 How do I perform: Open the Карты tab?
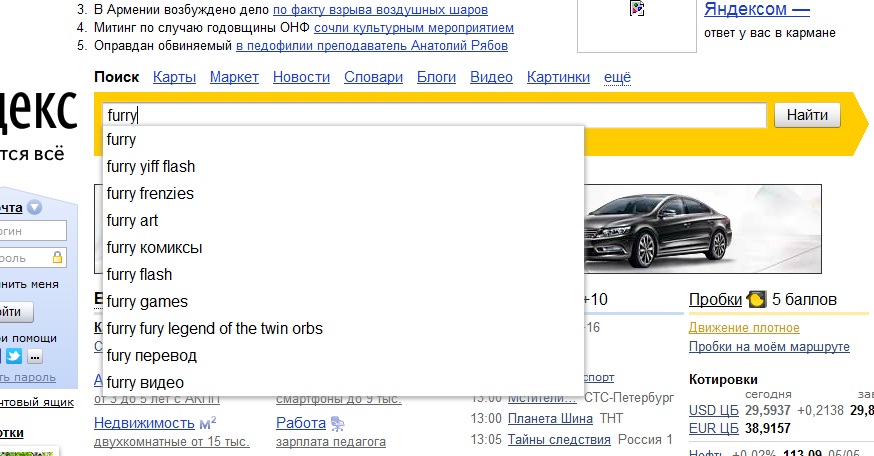[x=174, y=77]
